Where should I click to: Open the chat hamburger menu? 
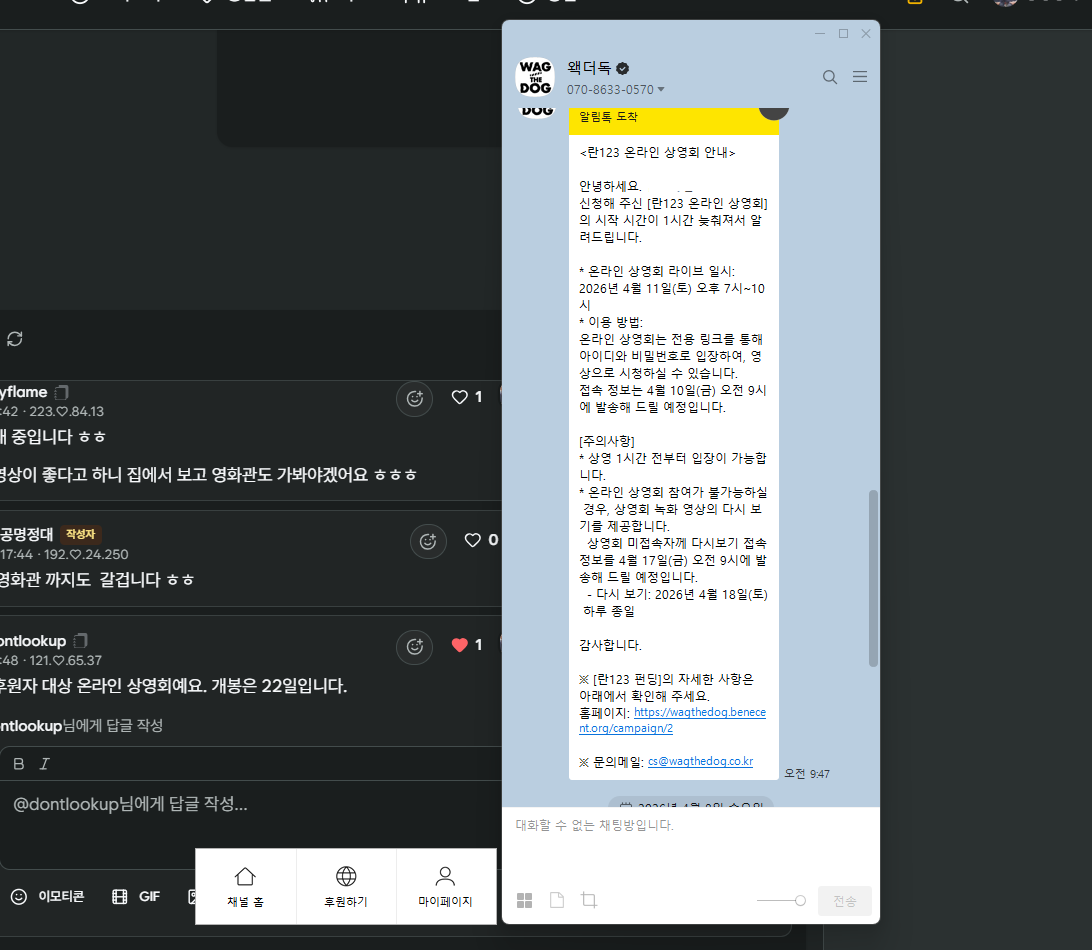860,77
